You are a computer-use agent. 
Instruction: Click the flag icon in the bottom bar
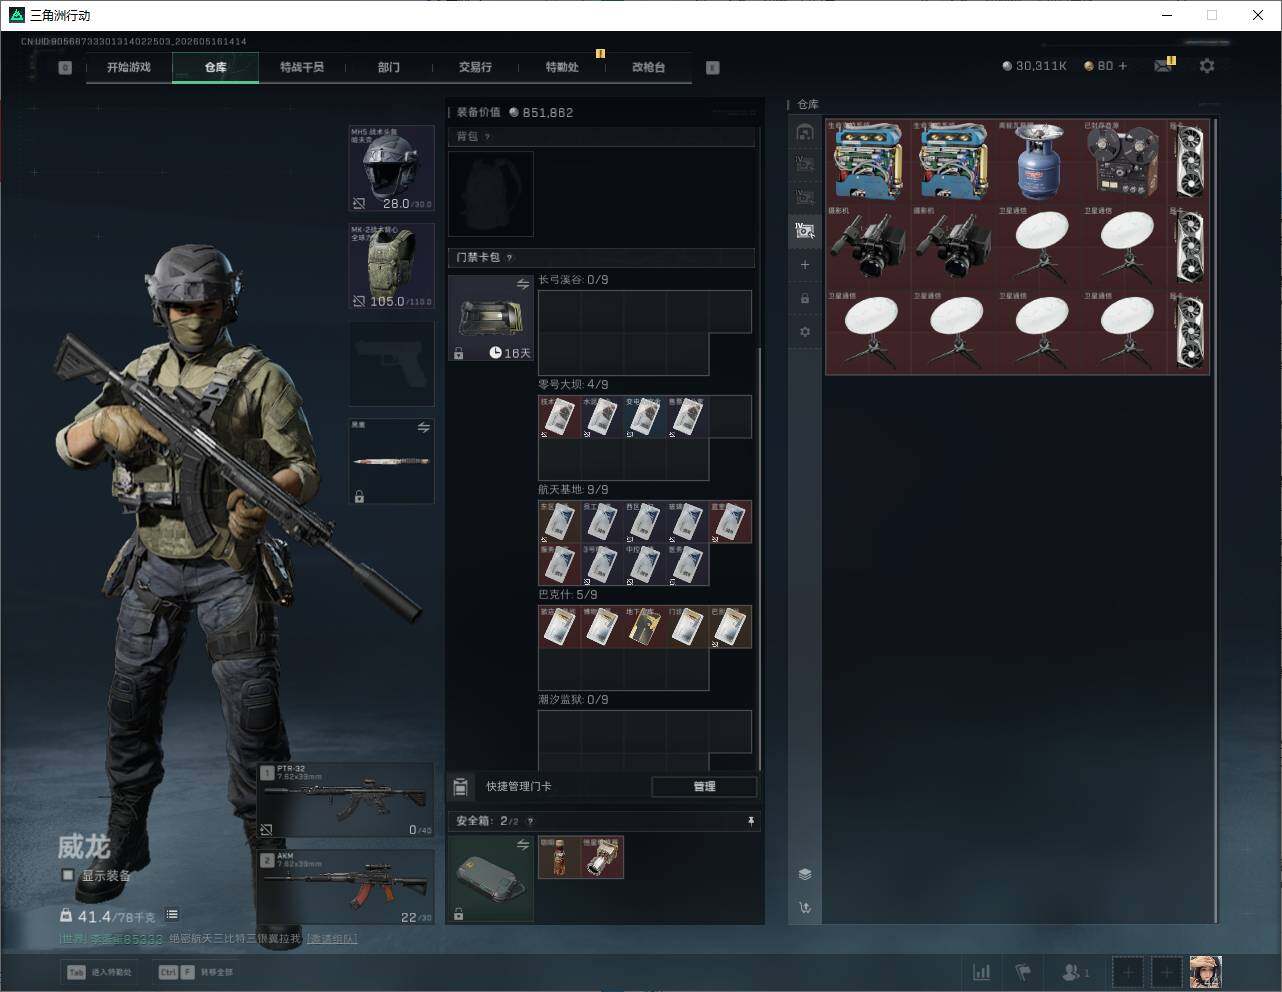[x=1023, y=972]
